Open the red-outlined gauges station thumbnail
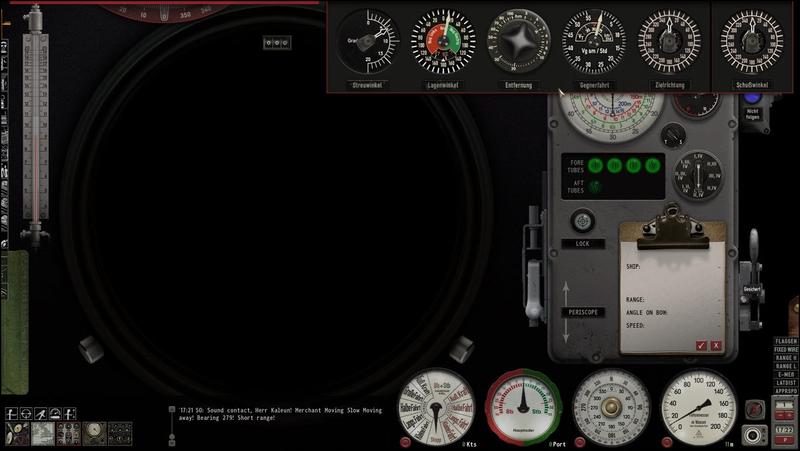This screenshot has height=451, width=800. (x=68, y=434)
